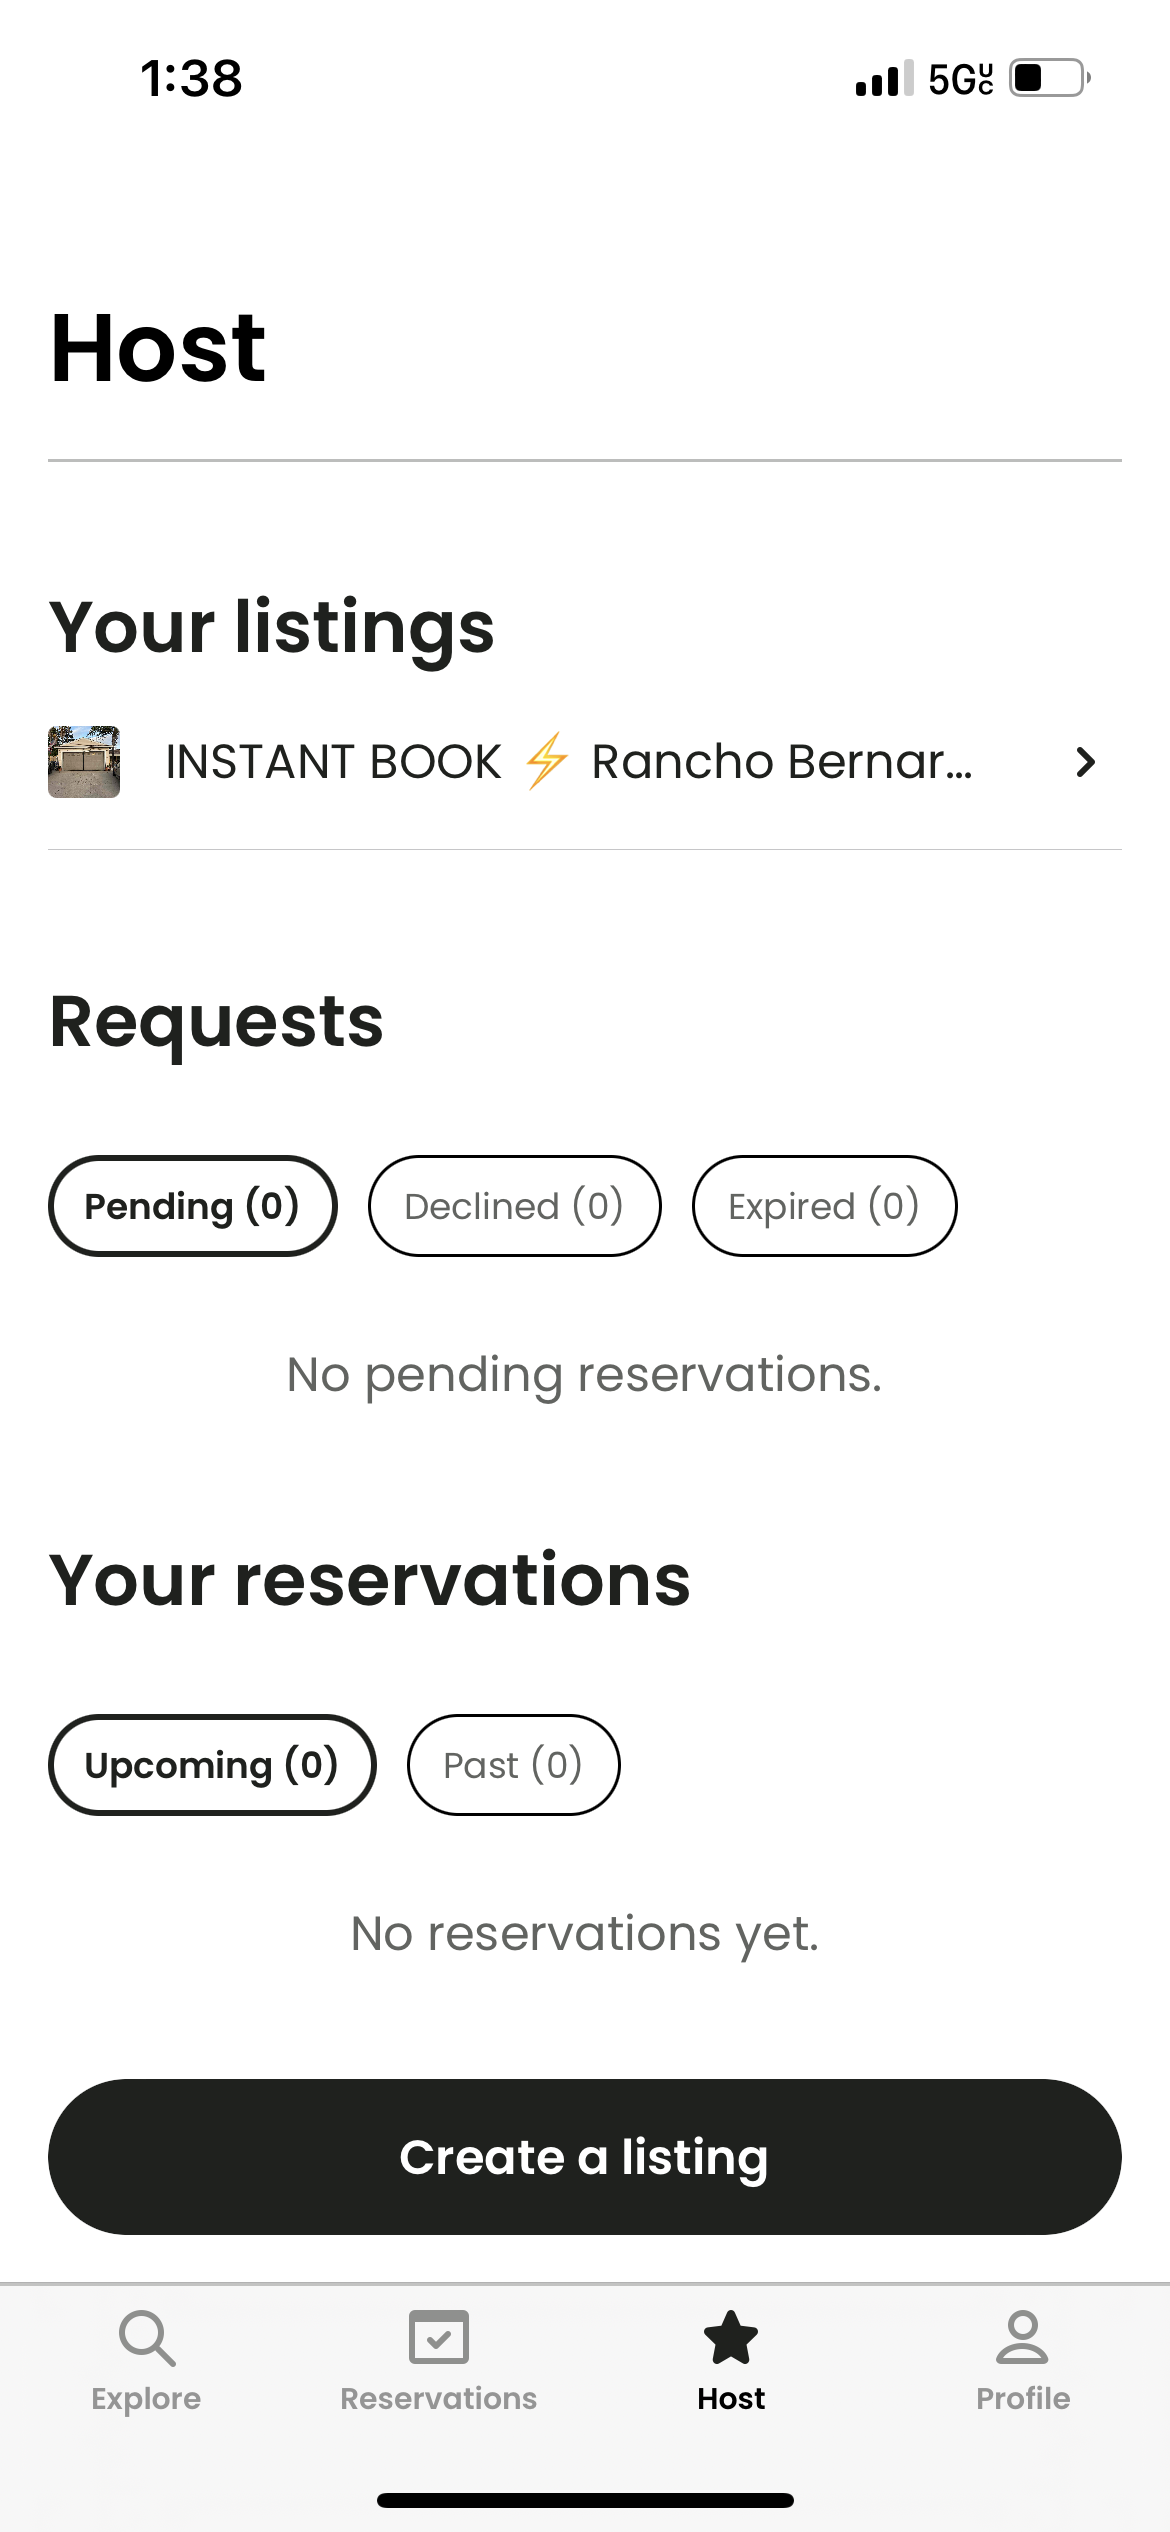This screenshot has height=2532, width=1170.
Task: Tap the Rancho Bernar... listing title
Action: pos(782,762)
